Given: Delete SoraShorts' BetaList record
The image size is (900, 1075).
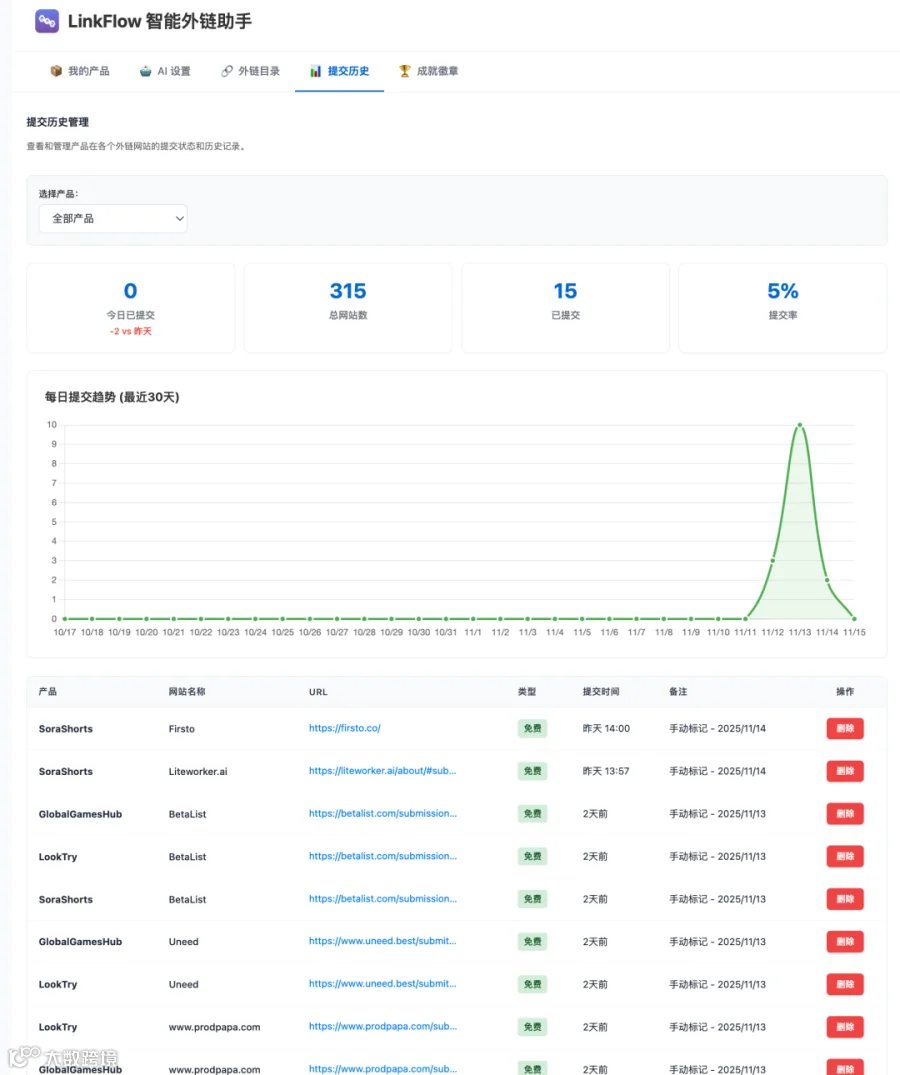Looking at the screenshot, I should pyautogui.click(x=844, y=899).
